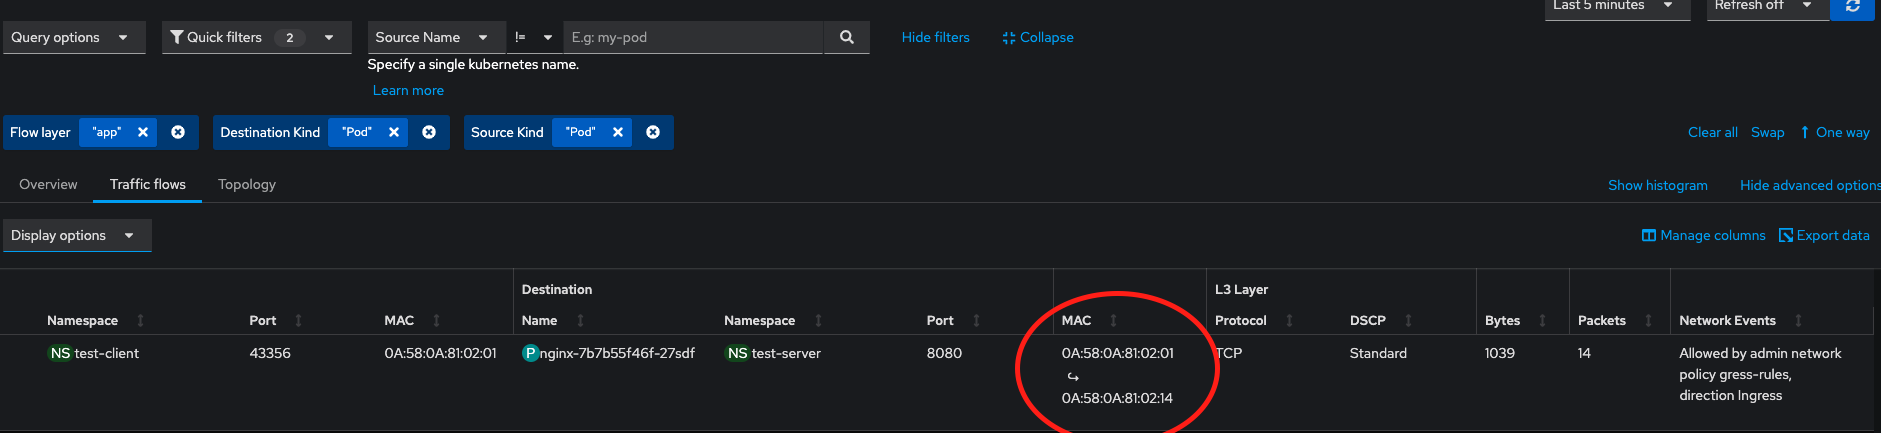Click the refresh icon button
Screen dimensions: 1881x433
point(1852,7)
